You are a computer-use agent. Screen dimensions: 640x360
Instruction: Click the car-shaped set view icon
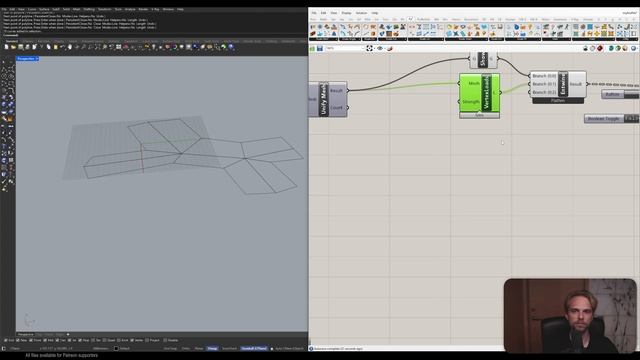pyautogui.click(x=125, y=47)
